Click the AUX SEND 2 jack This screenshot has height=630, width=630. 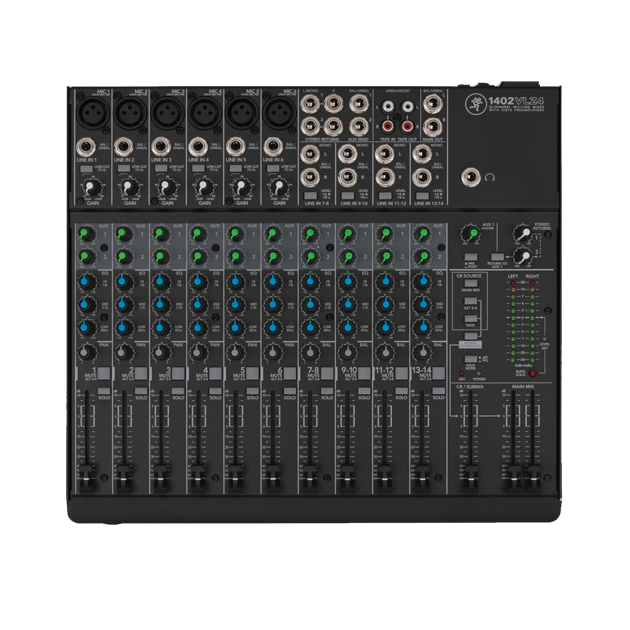359,127
